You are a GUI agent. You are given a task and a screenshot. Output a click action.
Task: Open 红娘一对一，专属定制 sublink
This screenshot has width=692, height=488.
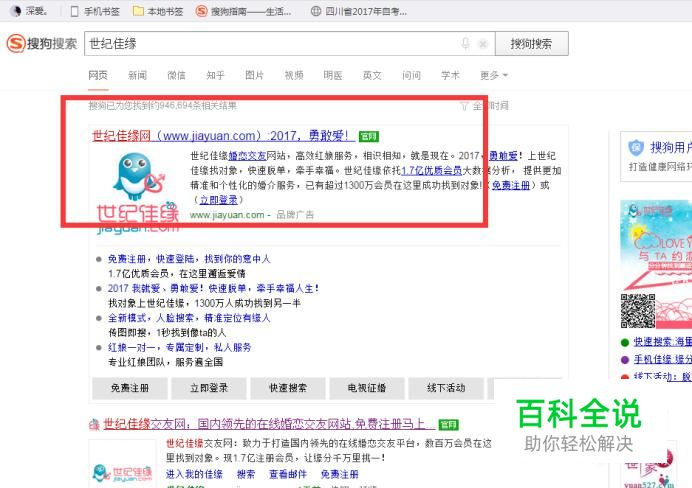click(180, 348)
